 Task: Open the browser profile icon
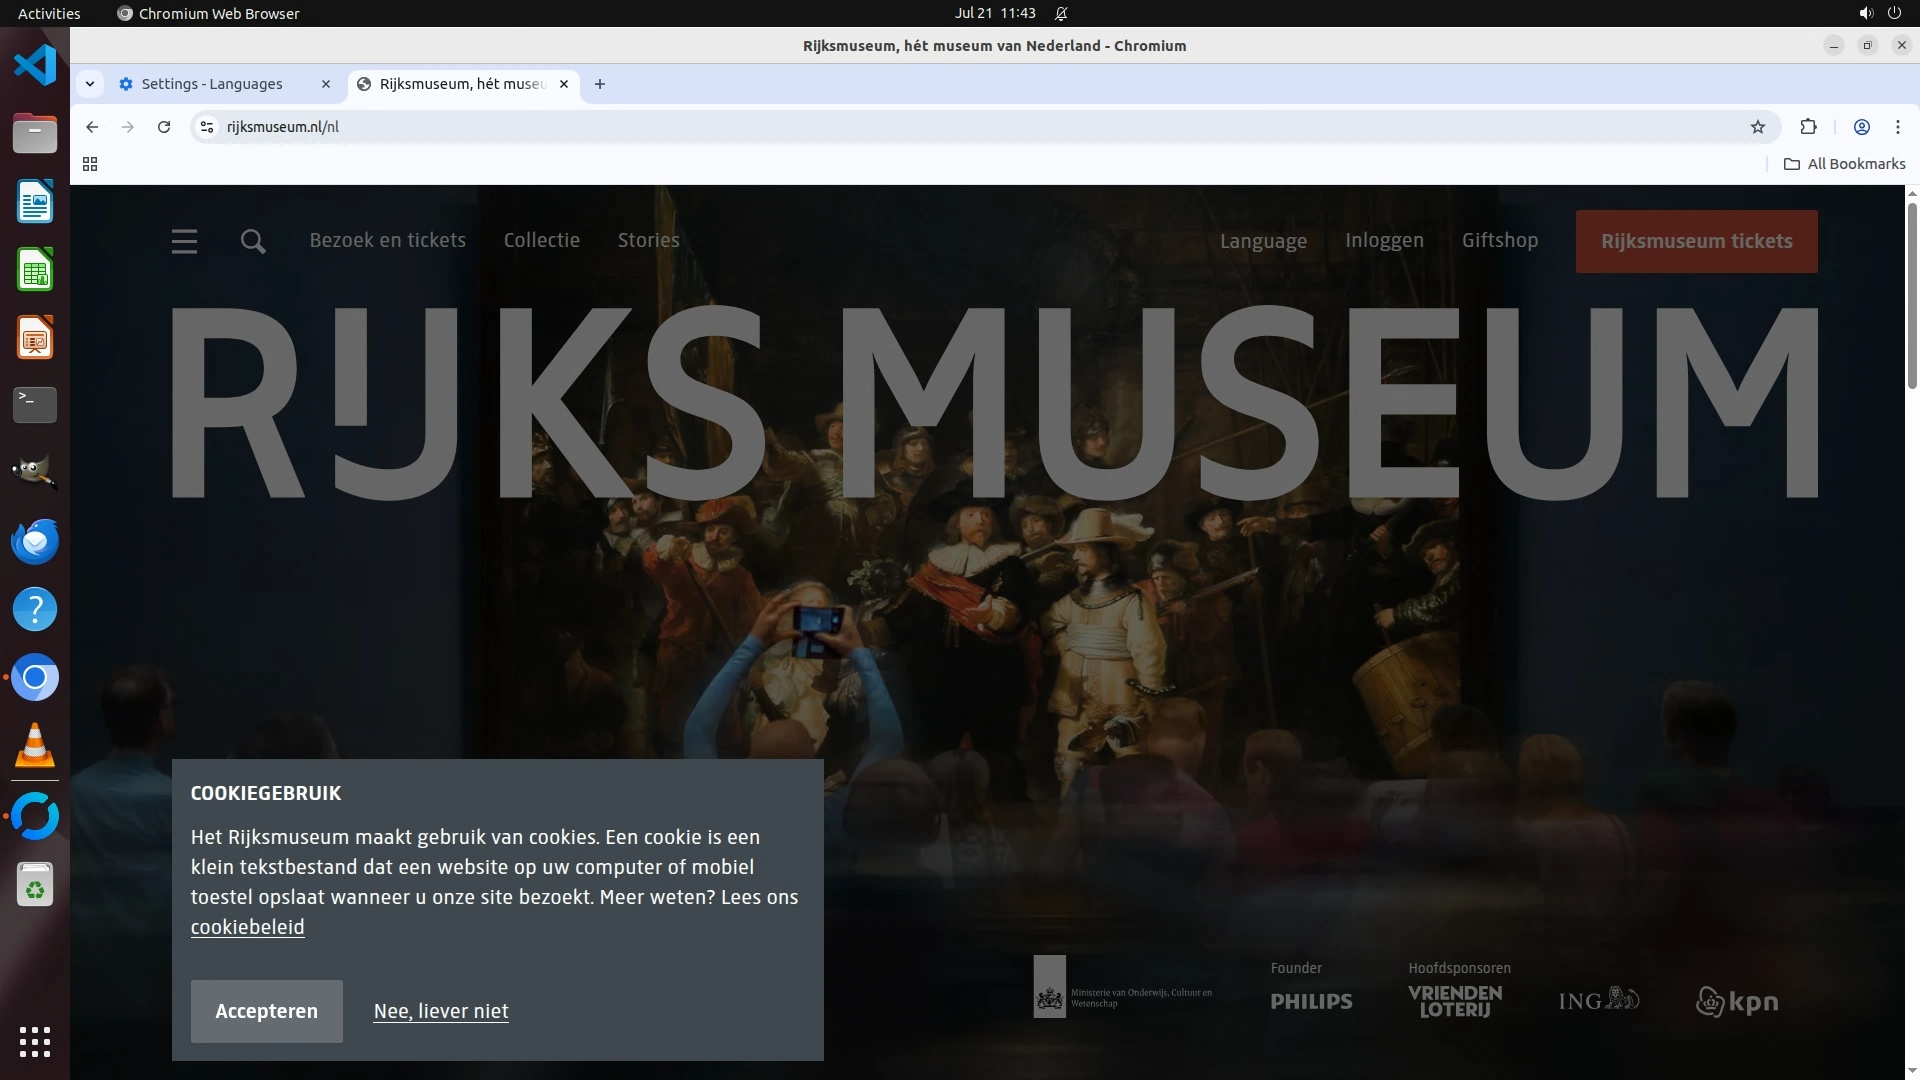point(1862,127)
